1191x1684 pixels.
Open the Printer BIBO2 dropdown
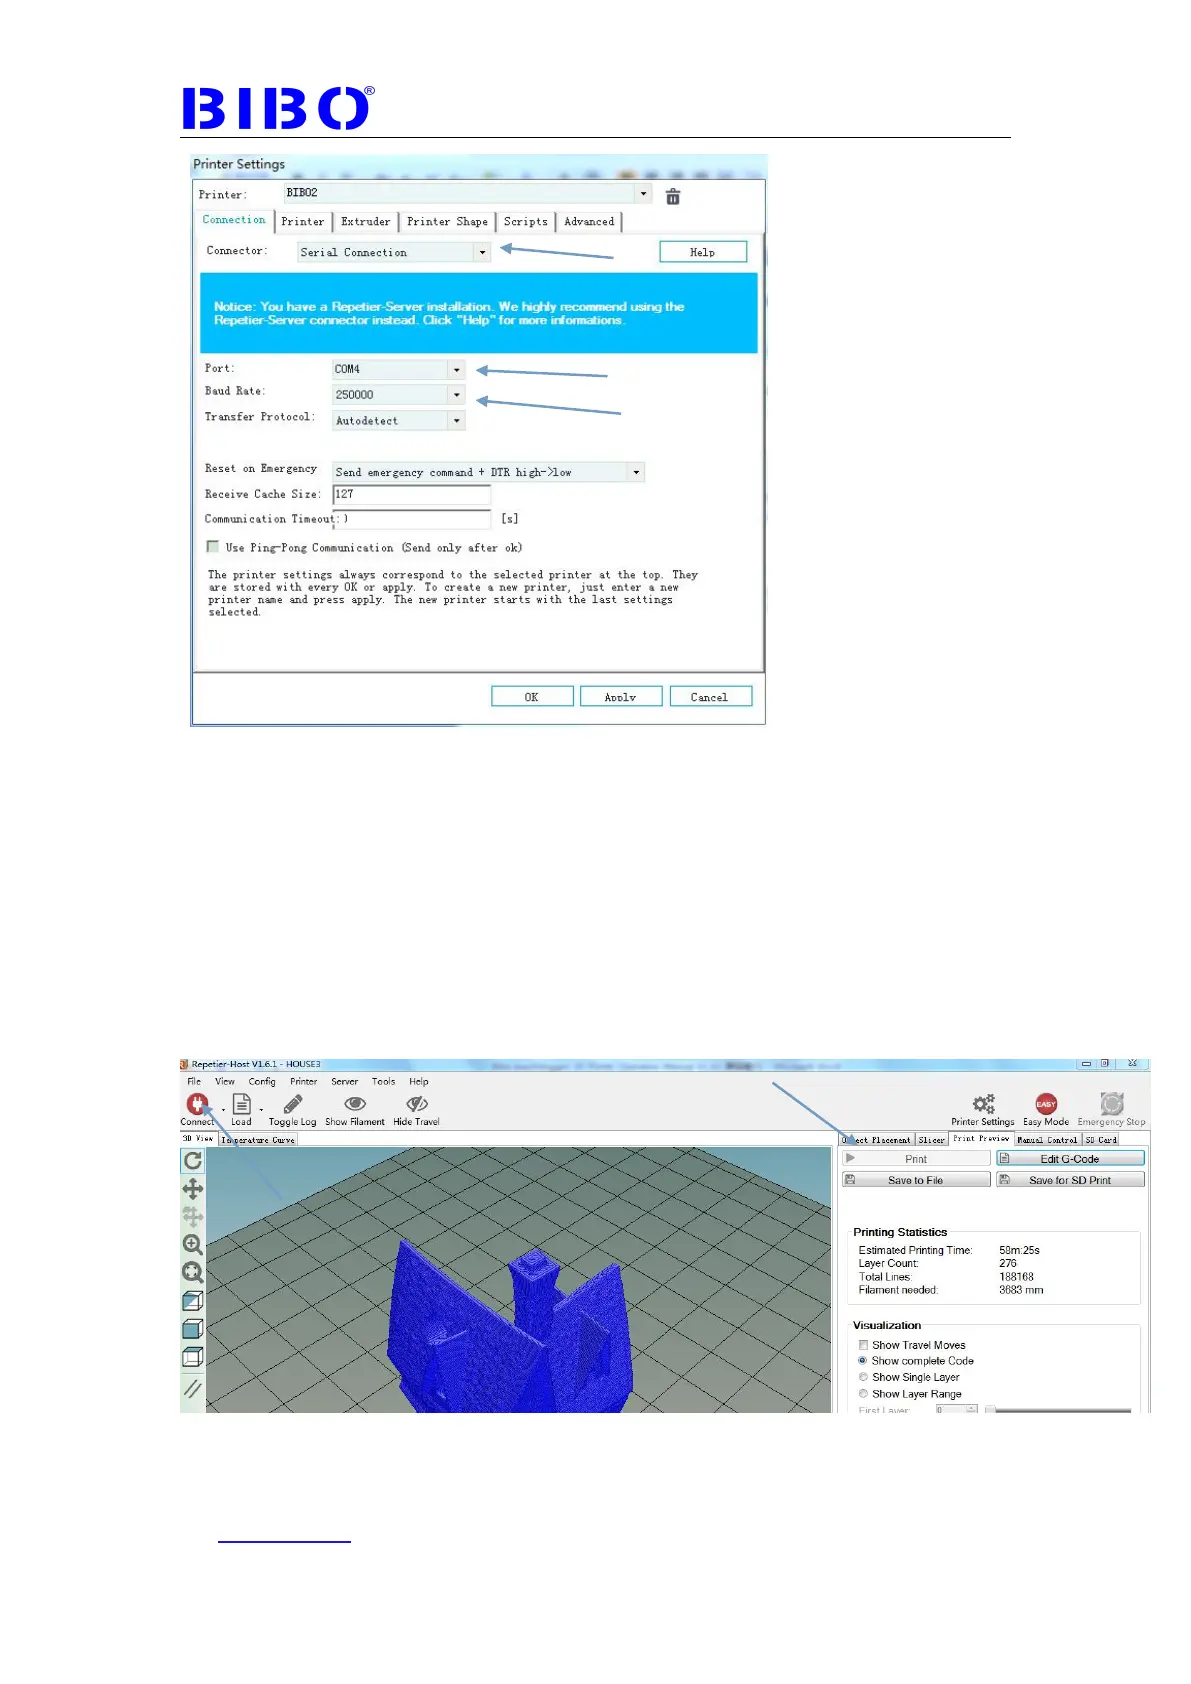point(644,193)
